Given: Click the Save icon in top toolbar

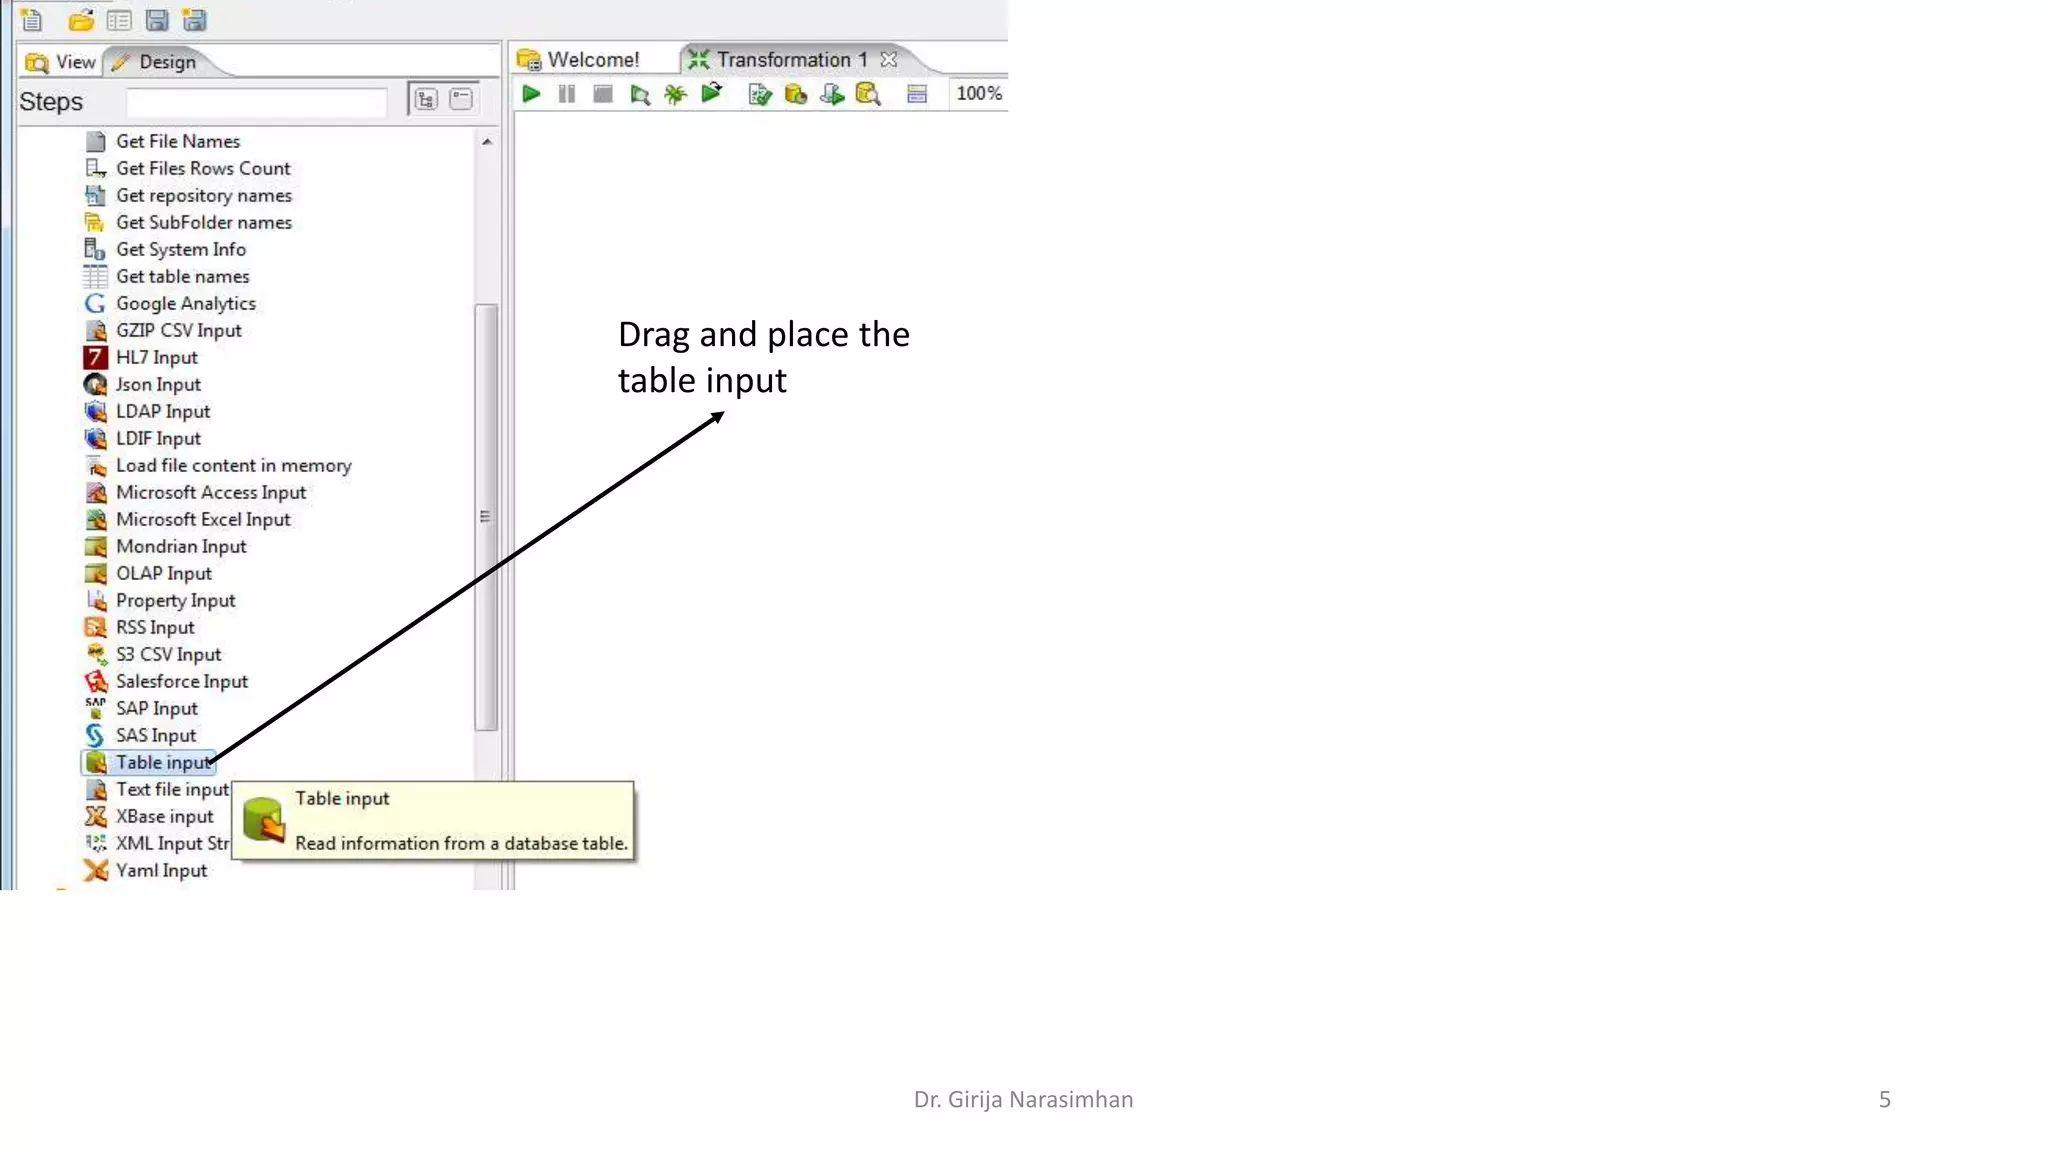Looking at the screenshot, I should pyautogui.click(x=157, y=20).
